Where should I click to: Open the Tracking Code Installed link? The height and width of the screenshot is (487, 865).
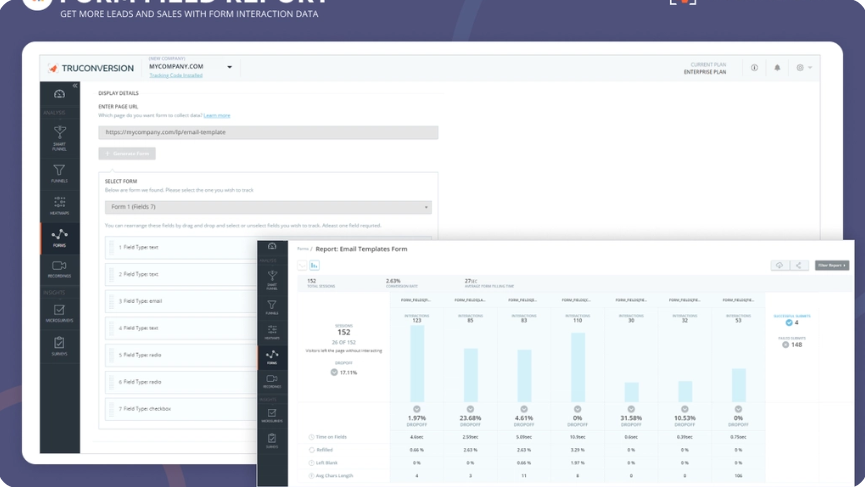tap(176, 76)
